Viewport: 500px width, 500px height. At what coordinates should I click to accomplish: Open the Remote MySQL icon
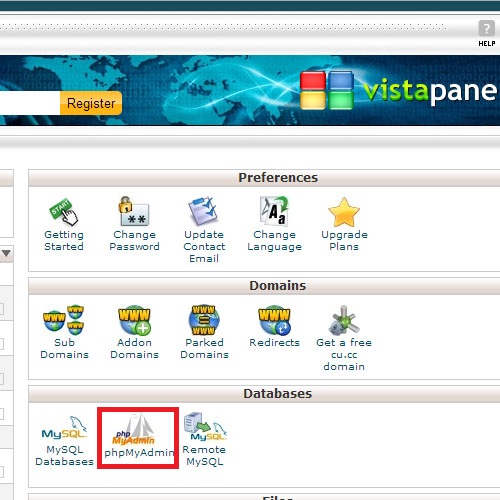[x=205, y=427]
